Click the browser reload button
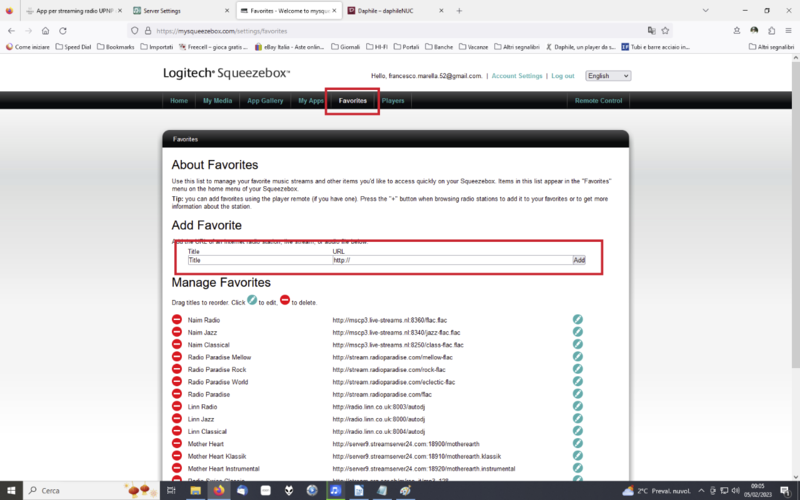800x500 pixels. (50, 30)
